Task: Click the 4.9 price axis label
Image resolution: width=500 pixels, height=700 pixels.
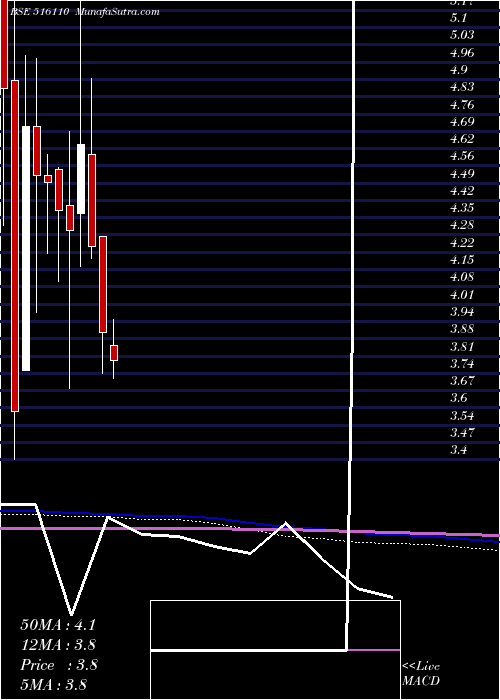Action: [x=459, y=70]
